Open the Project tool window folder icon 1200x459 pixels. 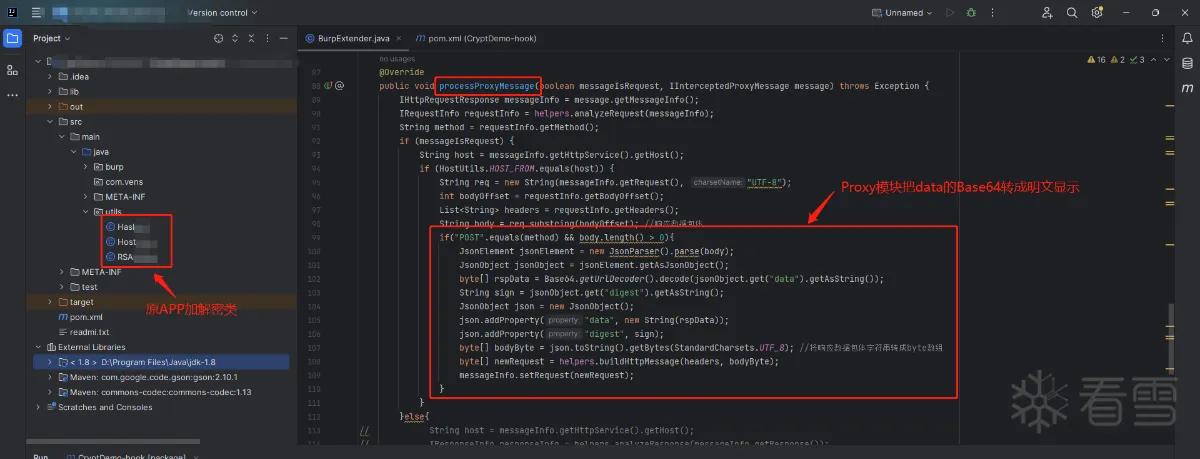(12, 39)
